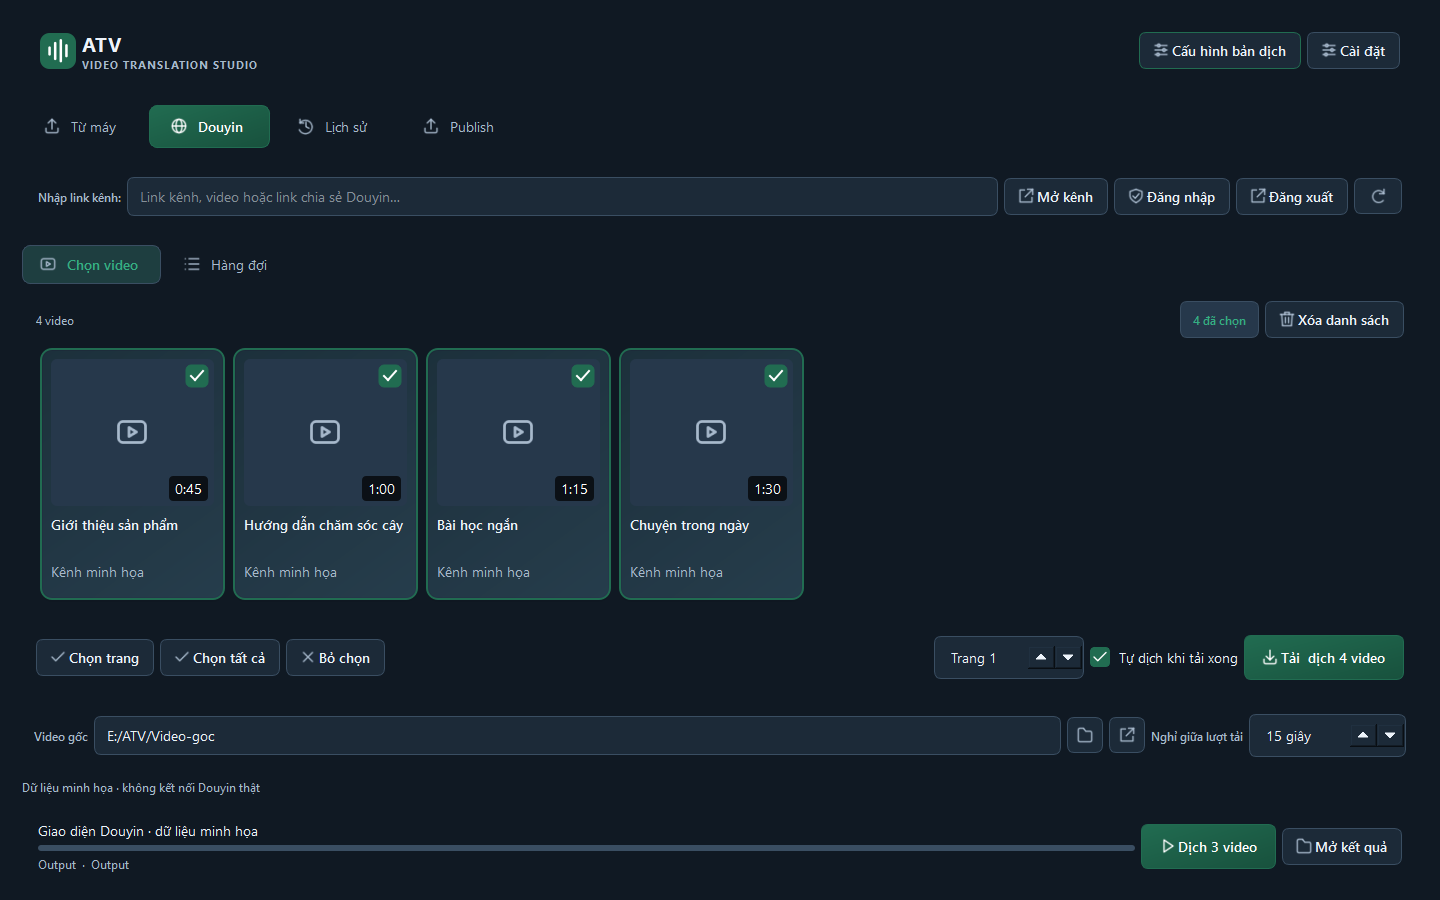Play the Chuyện trong ngày video icon
Screen dimensions: 1440x900
711,432
